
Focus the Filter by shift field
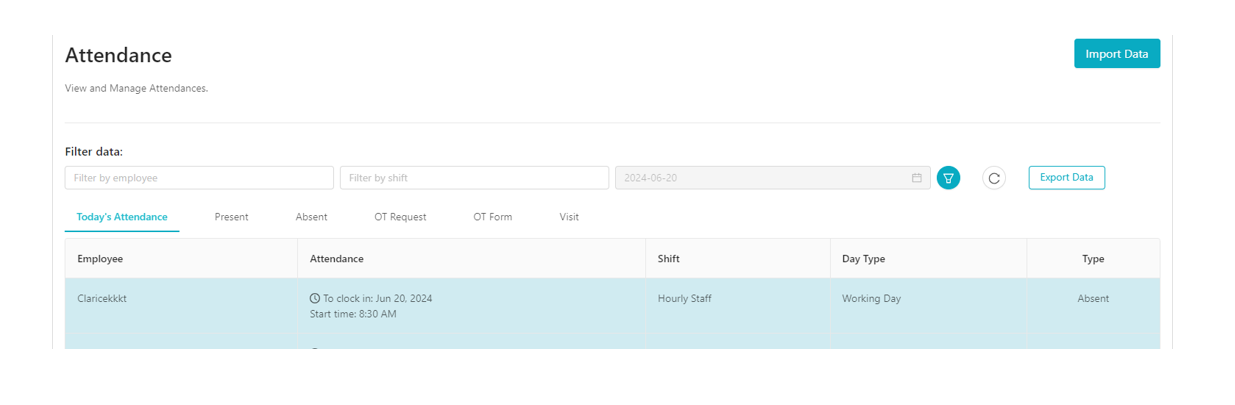click(x=474, y=178)
